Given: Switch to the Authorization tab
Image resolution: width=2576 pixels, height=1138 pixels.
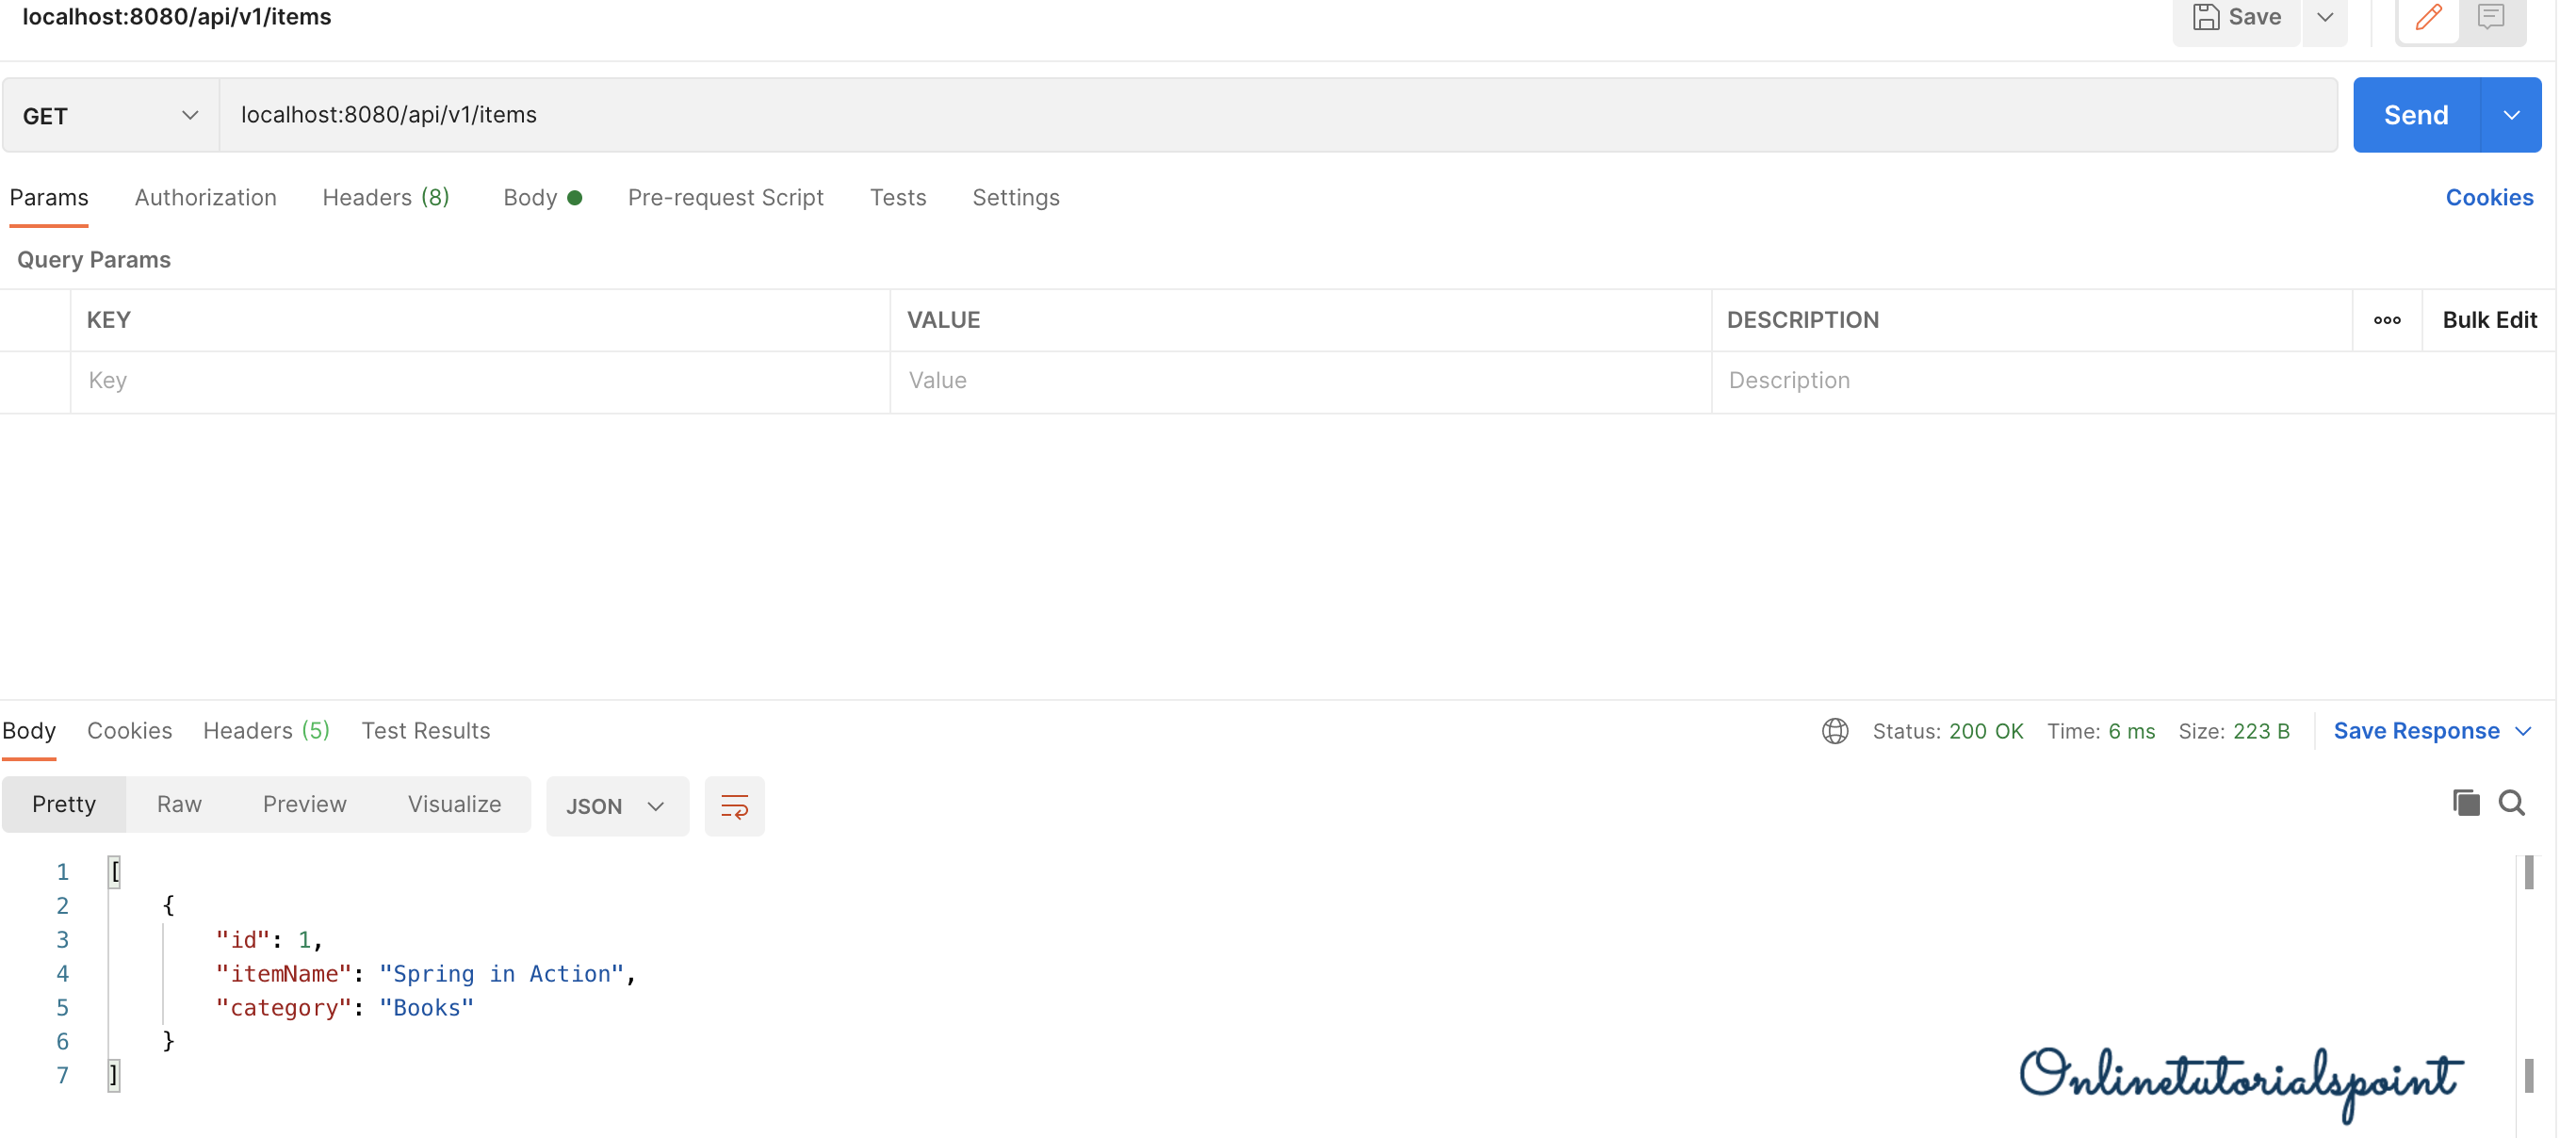Looking at the screenshot, I should pyautogui.click(x=205, y=198).
